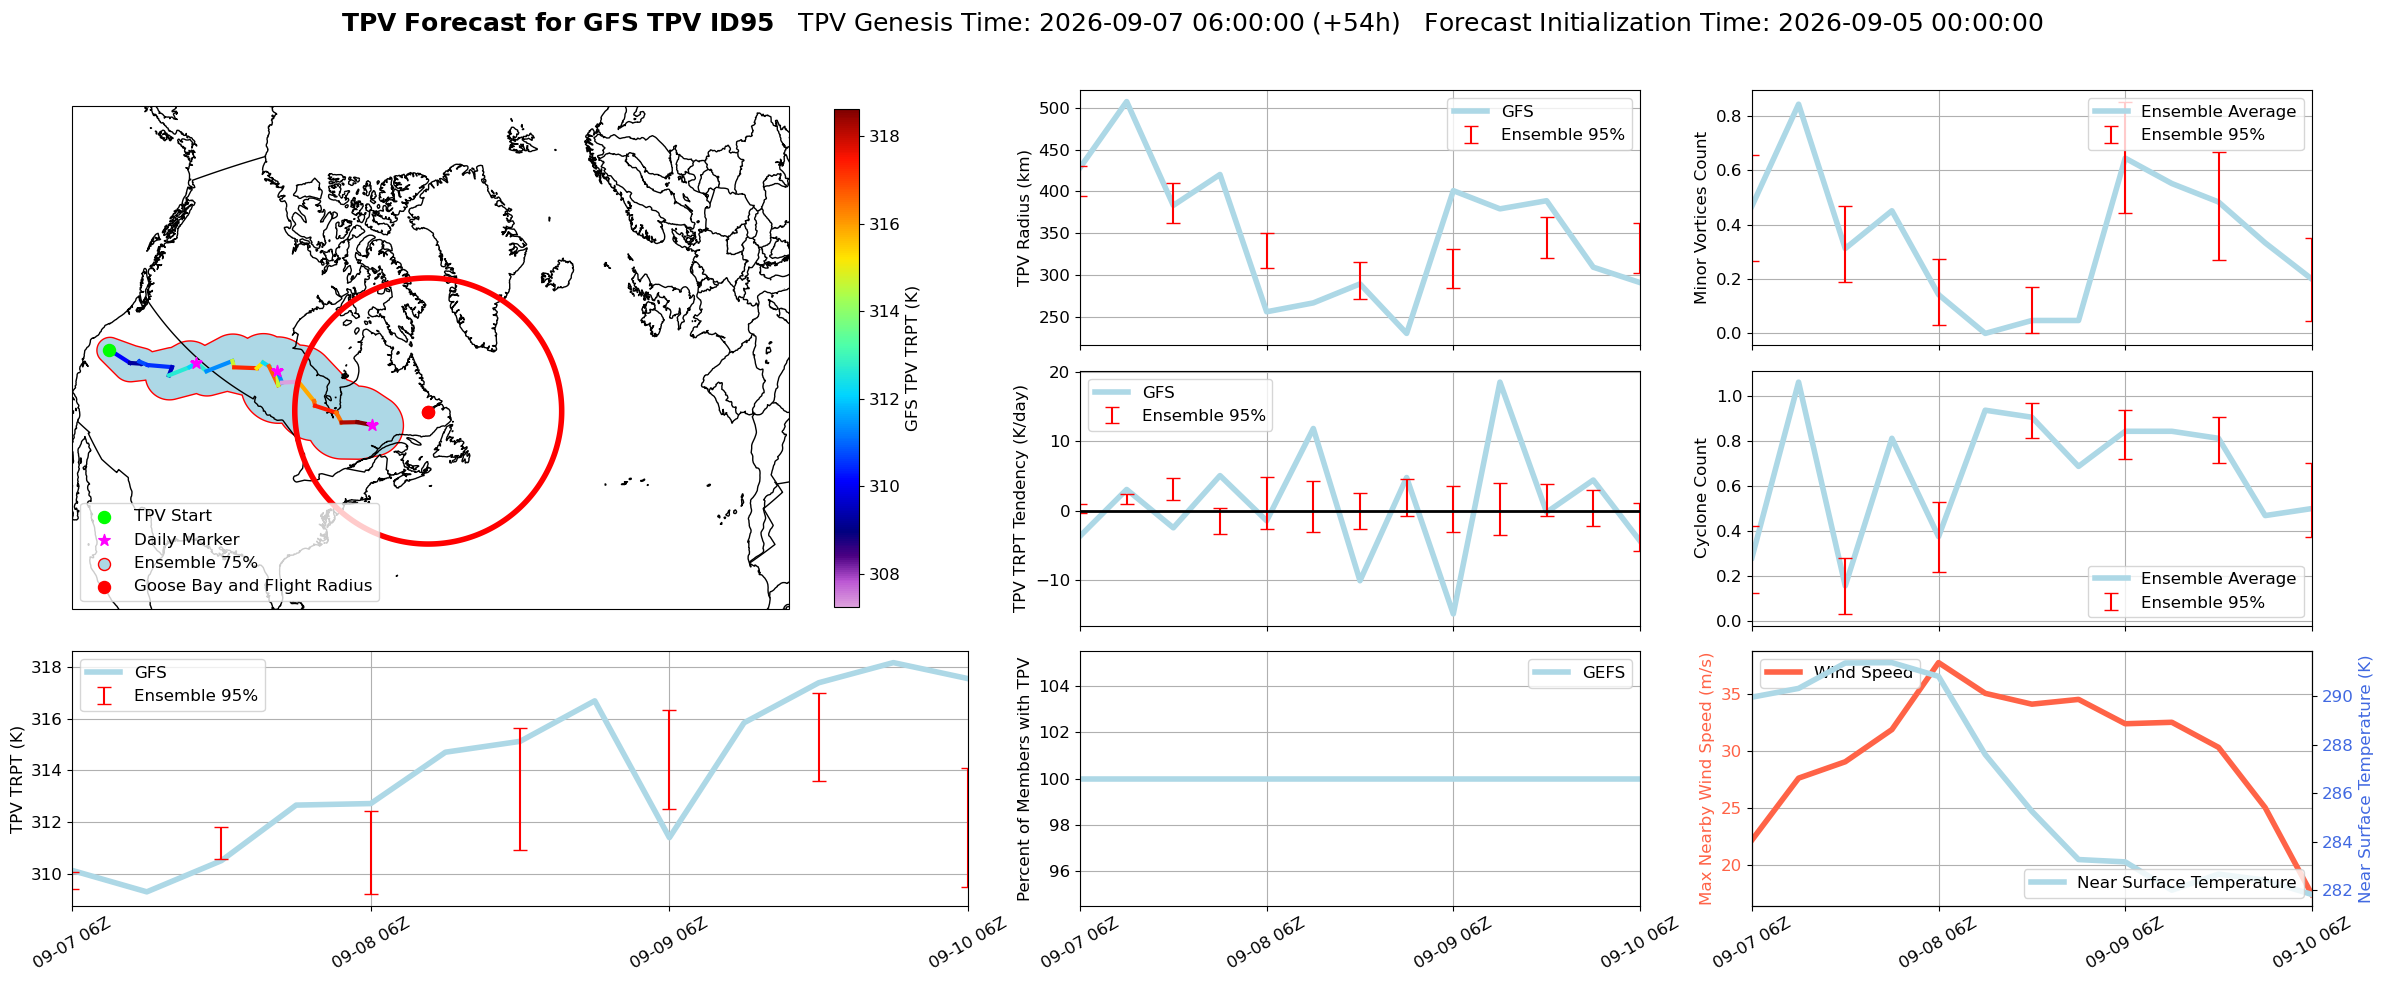Click the GEFS legend entry

1580,673
